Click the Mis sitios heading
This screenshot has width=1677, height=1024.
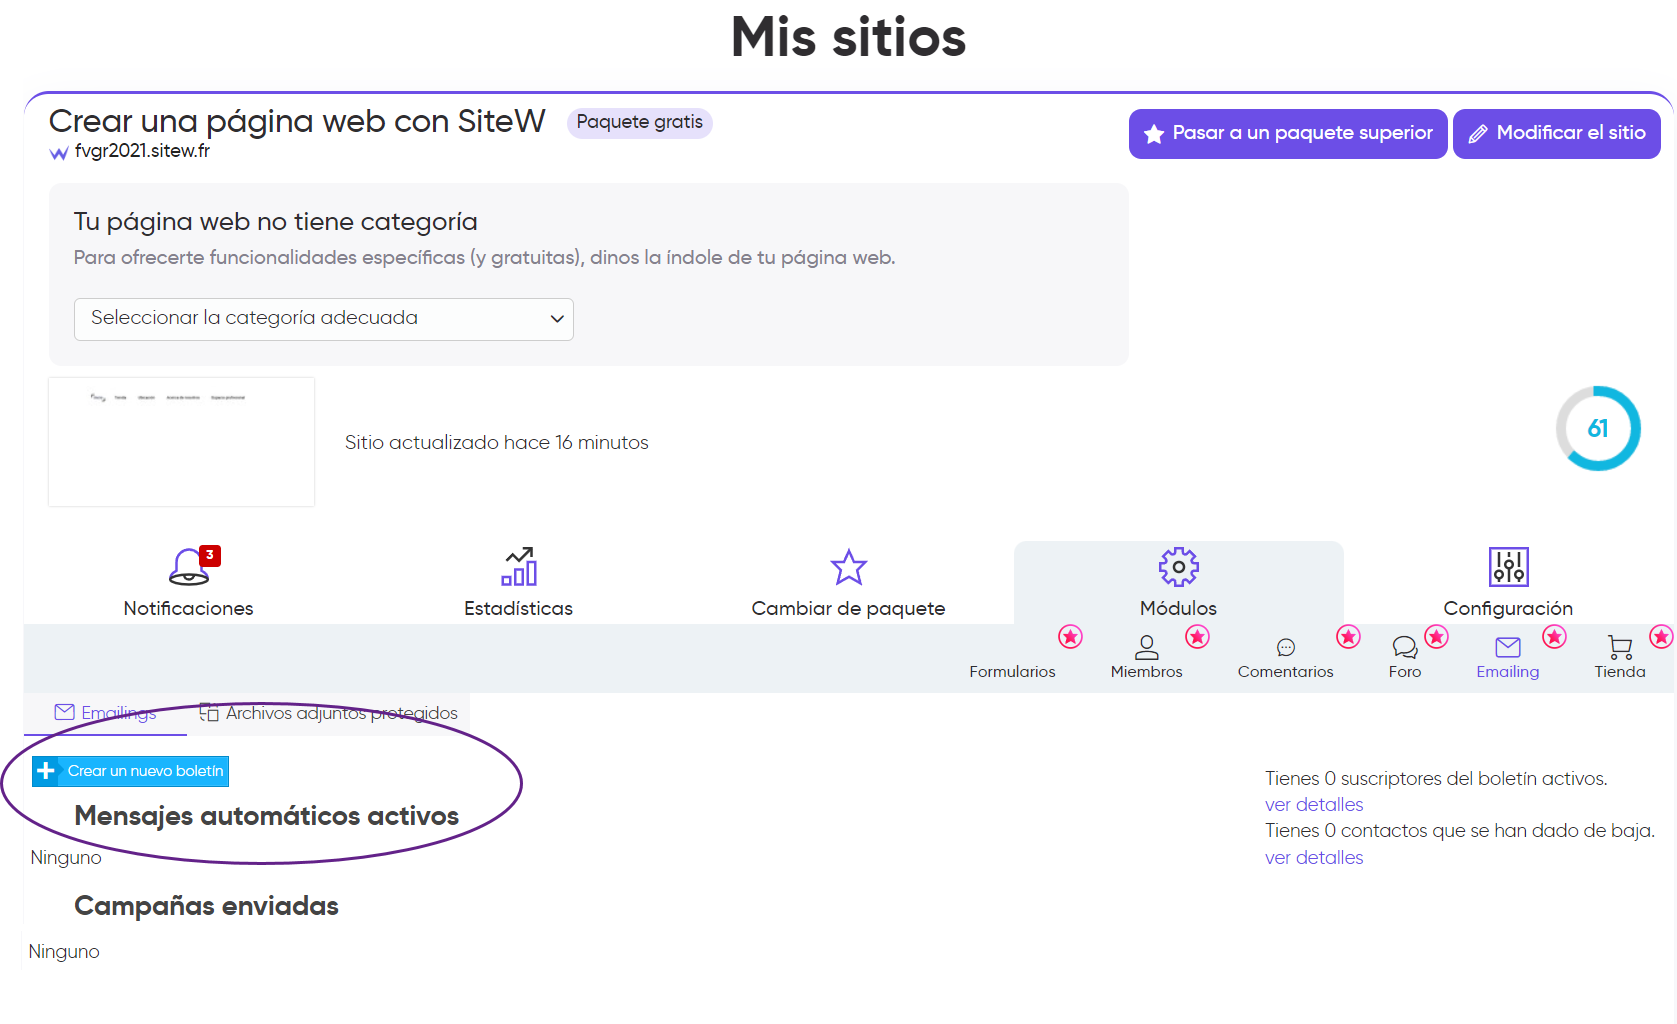point(849,38)
